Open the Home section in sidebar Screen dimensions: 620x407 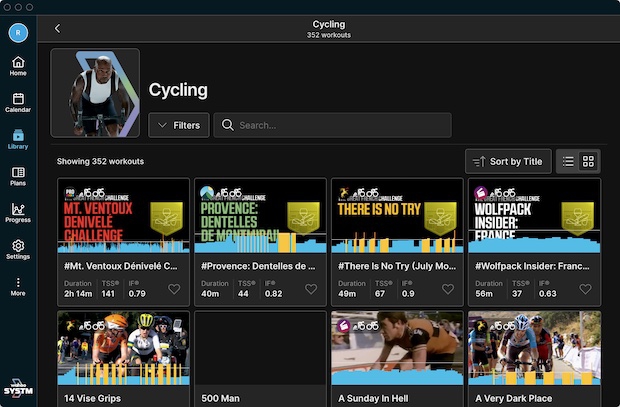pyautogui.click(x=18, y=66)
